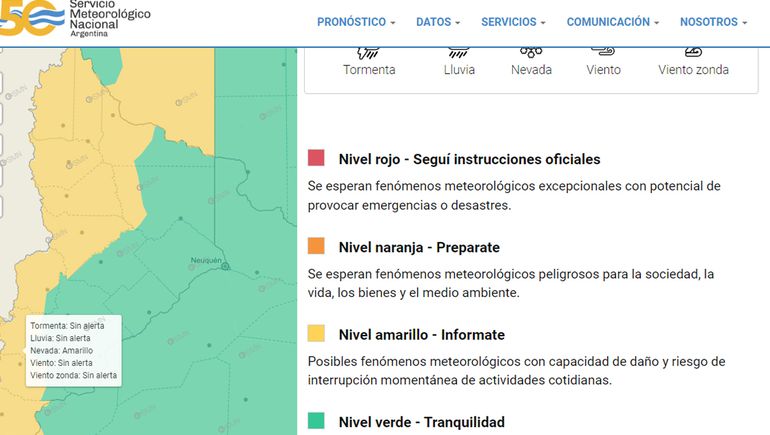Select the Tormenta alert icon
The image size is (770, 435).
click(x=369, y=53)
